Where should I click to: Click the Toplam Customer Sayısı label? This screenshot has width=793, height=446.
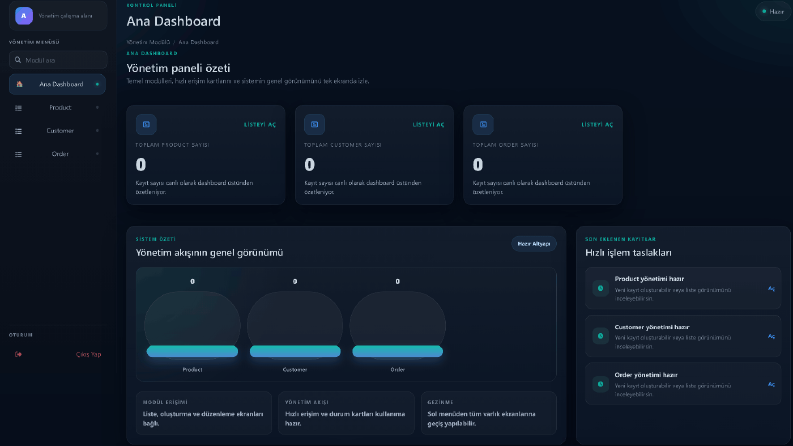[x=343, y=145]
